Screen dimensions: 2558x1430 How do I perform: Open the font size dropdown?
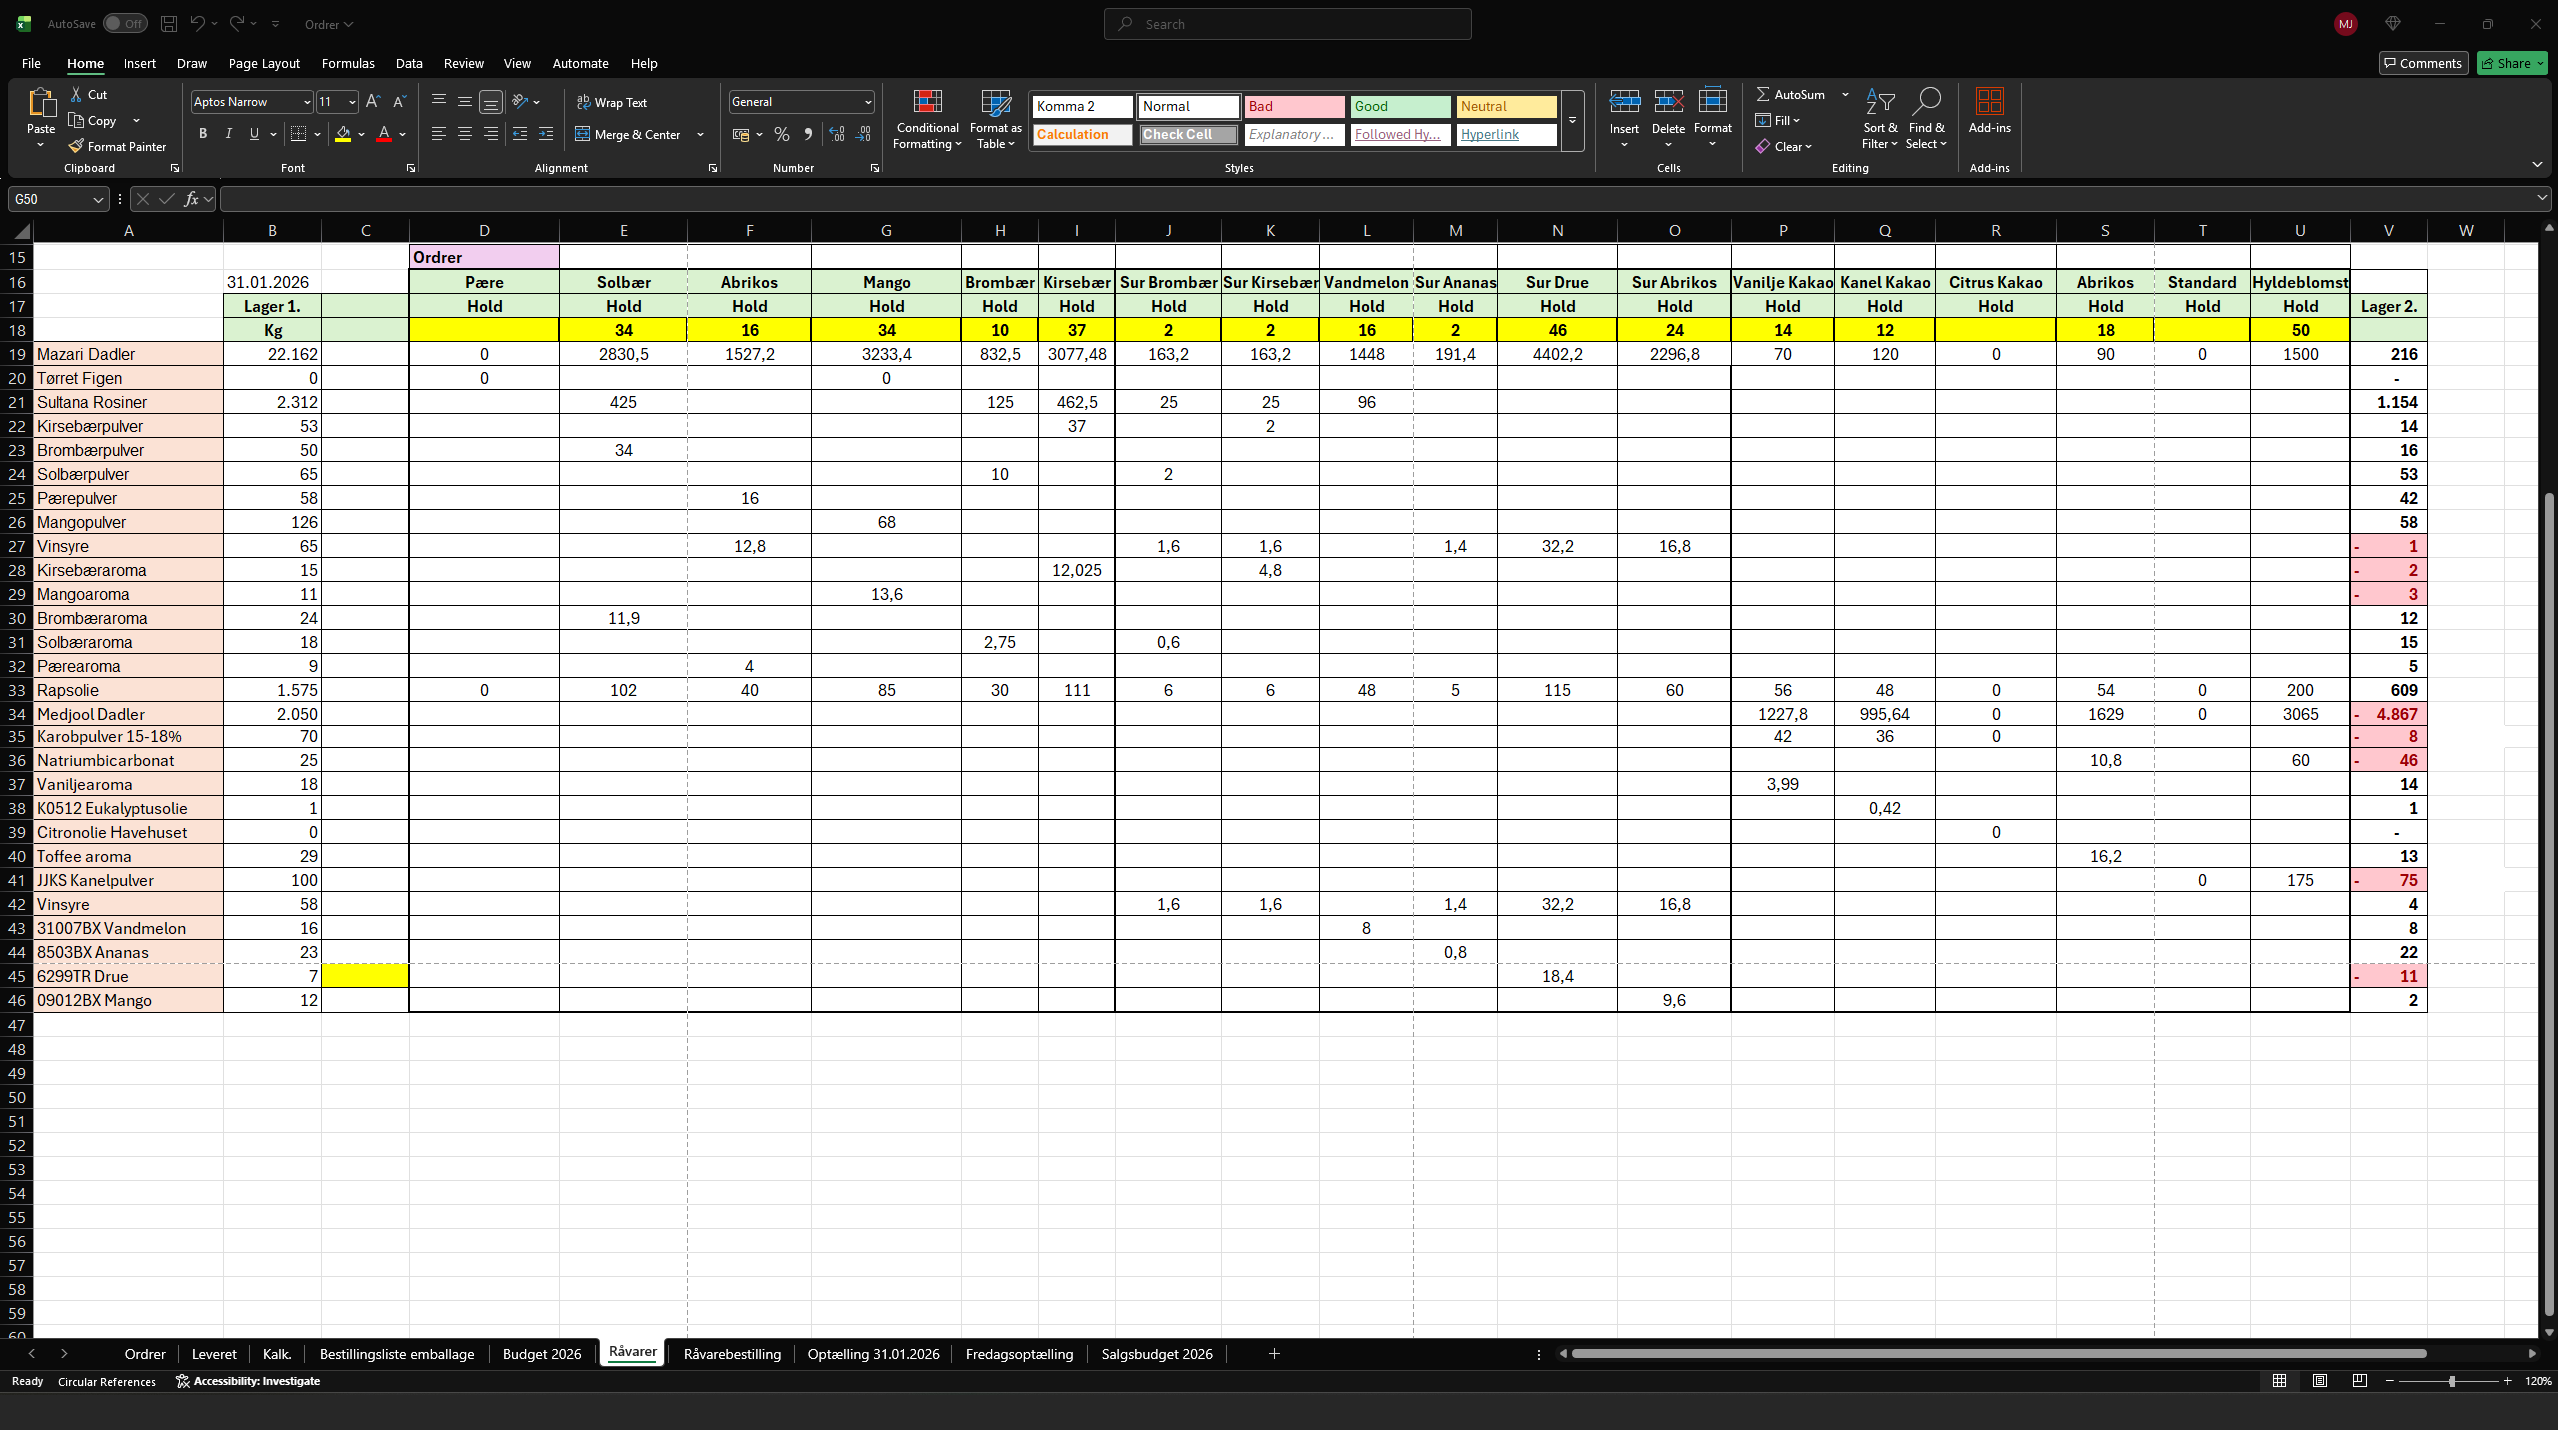click(x=353, y=101)
